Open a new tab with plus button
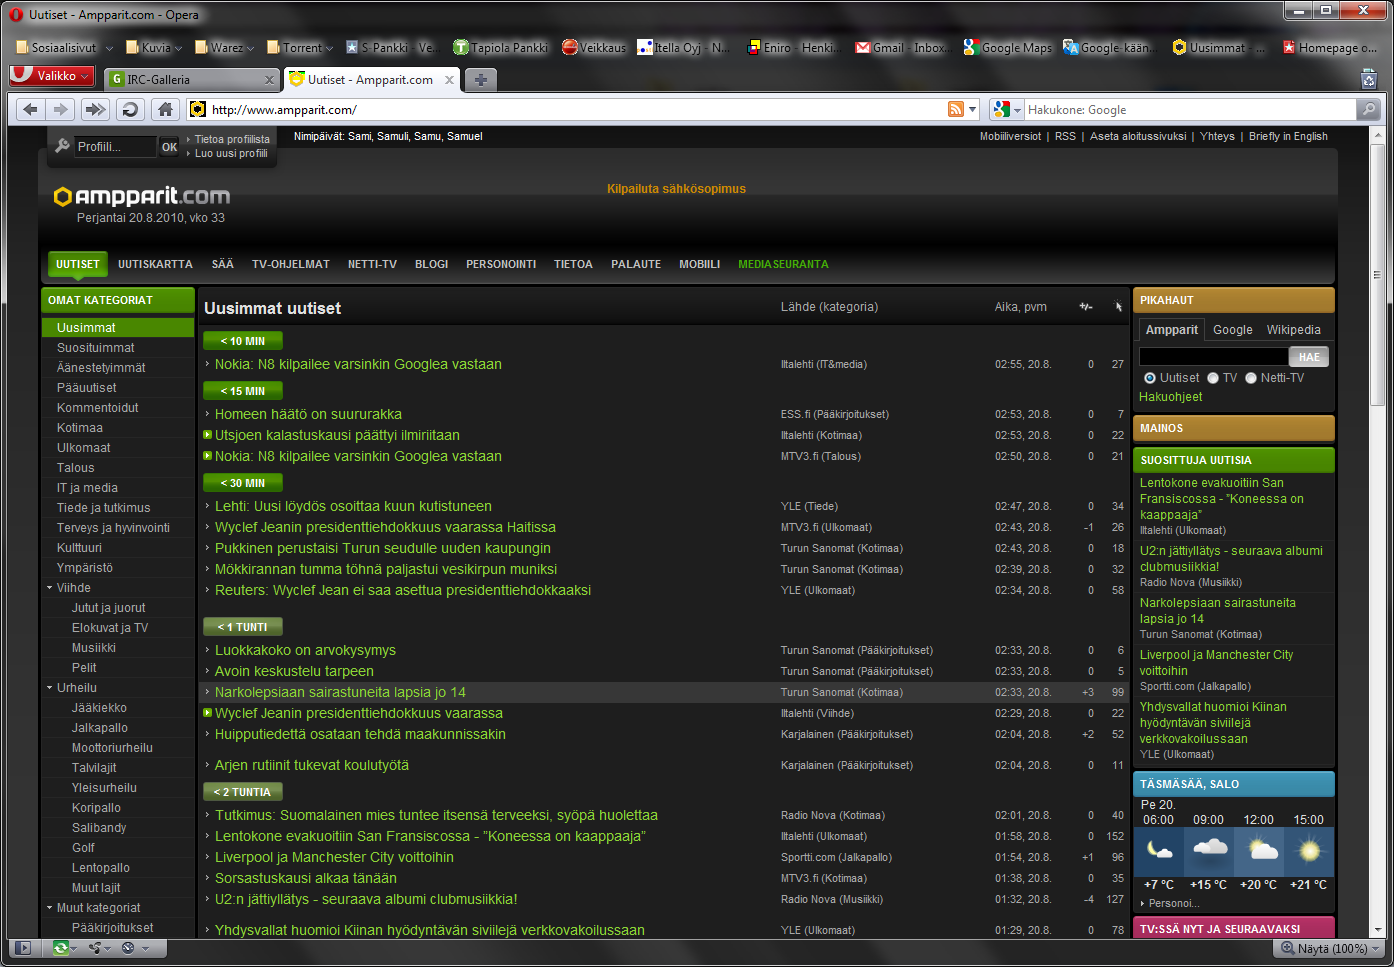The image size is (1394, 967). [480, 80]
